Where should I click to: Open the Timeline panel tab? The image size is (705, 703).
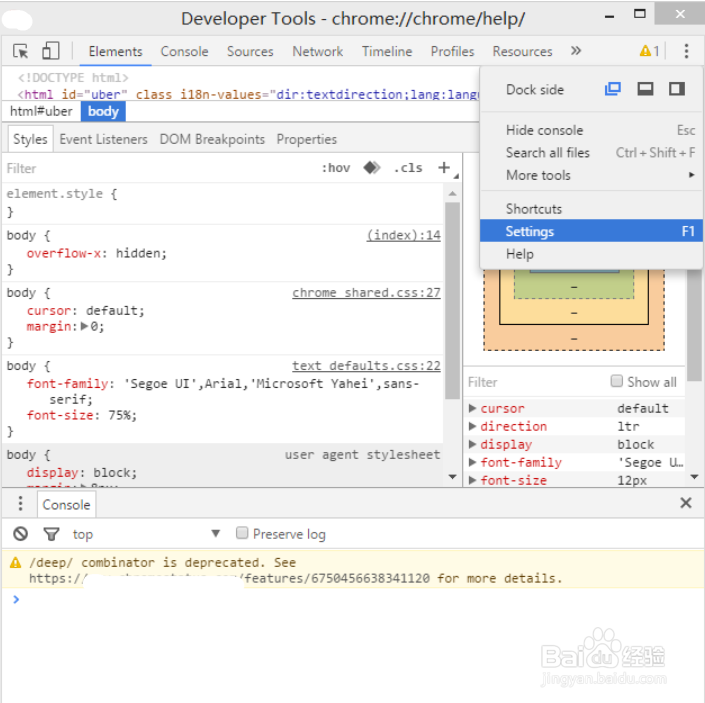pyautogui.click(x=387, y=51)
